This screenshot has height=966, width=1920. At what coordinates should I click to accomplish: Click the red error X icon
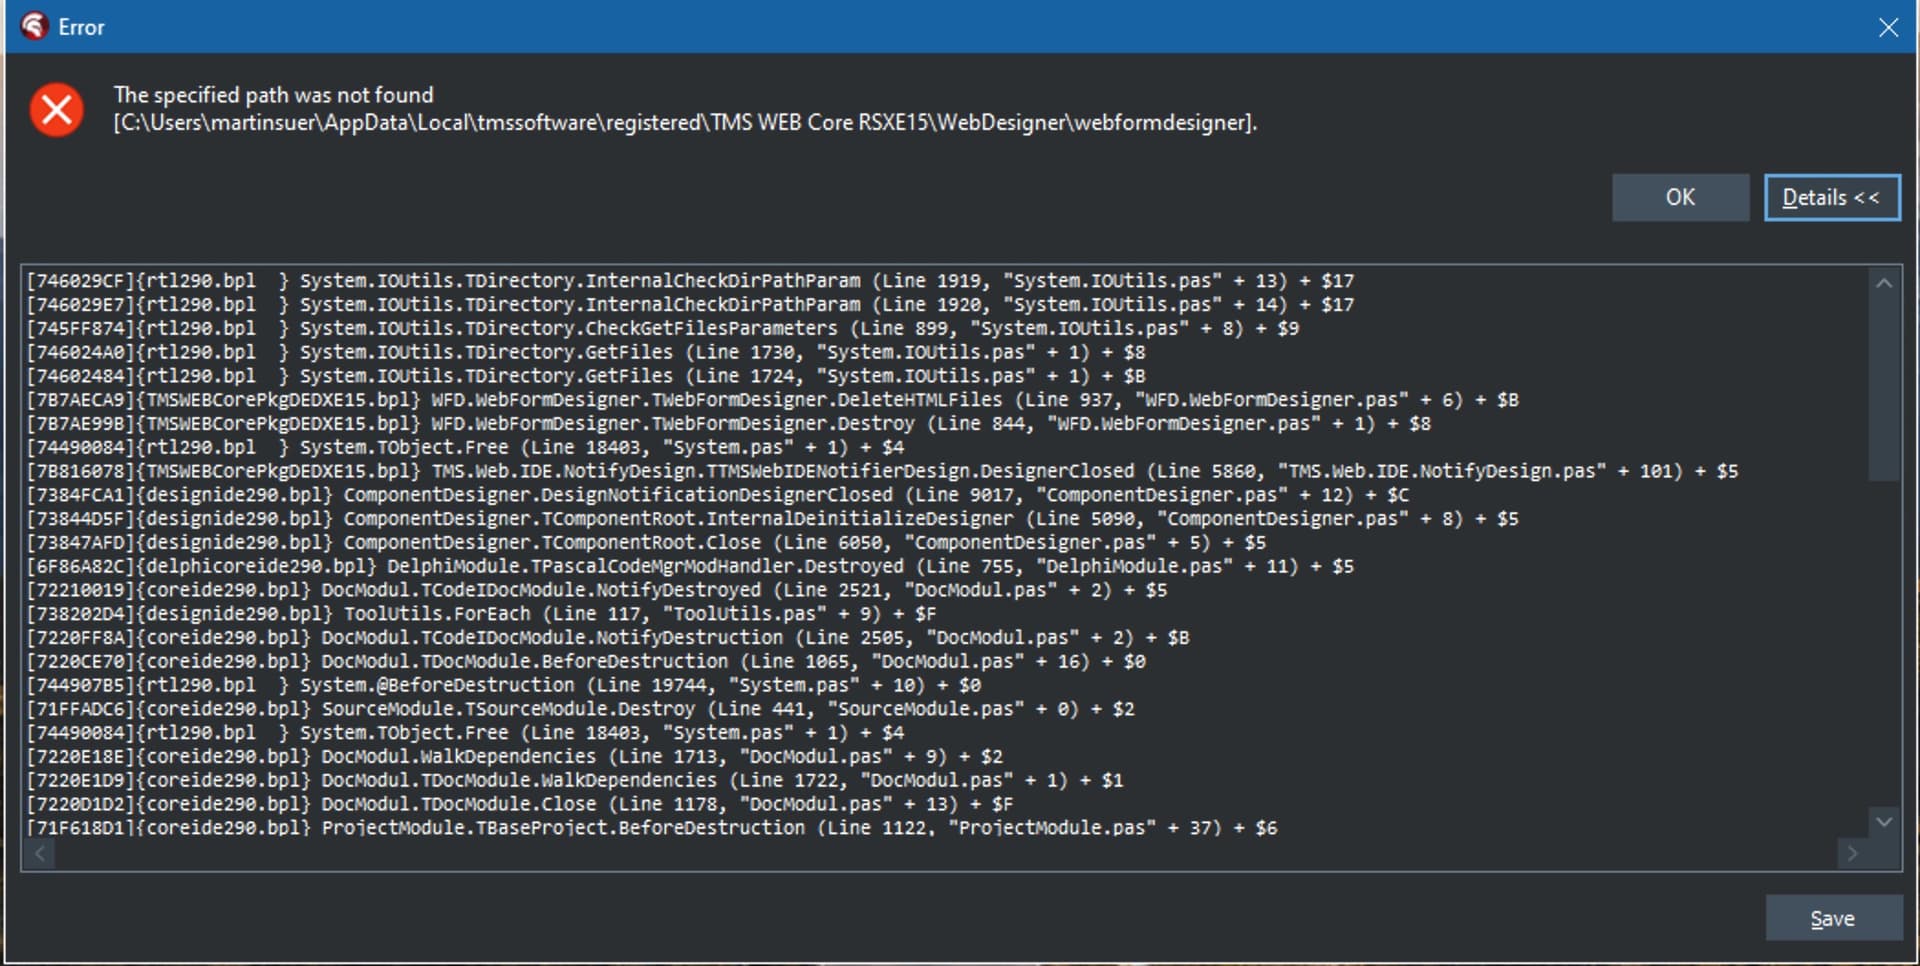coord(57,109)
